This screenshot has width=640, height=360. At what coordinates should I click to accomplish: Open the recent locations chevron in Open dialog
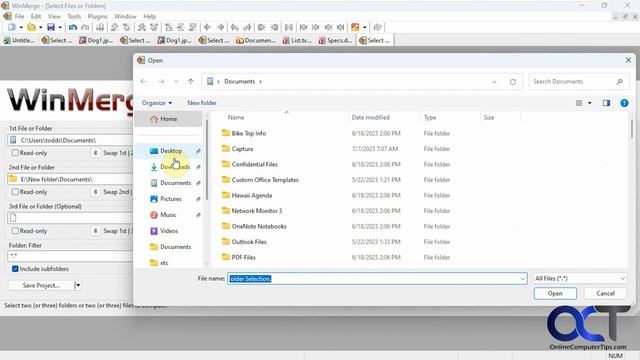176,82
